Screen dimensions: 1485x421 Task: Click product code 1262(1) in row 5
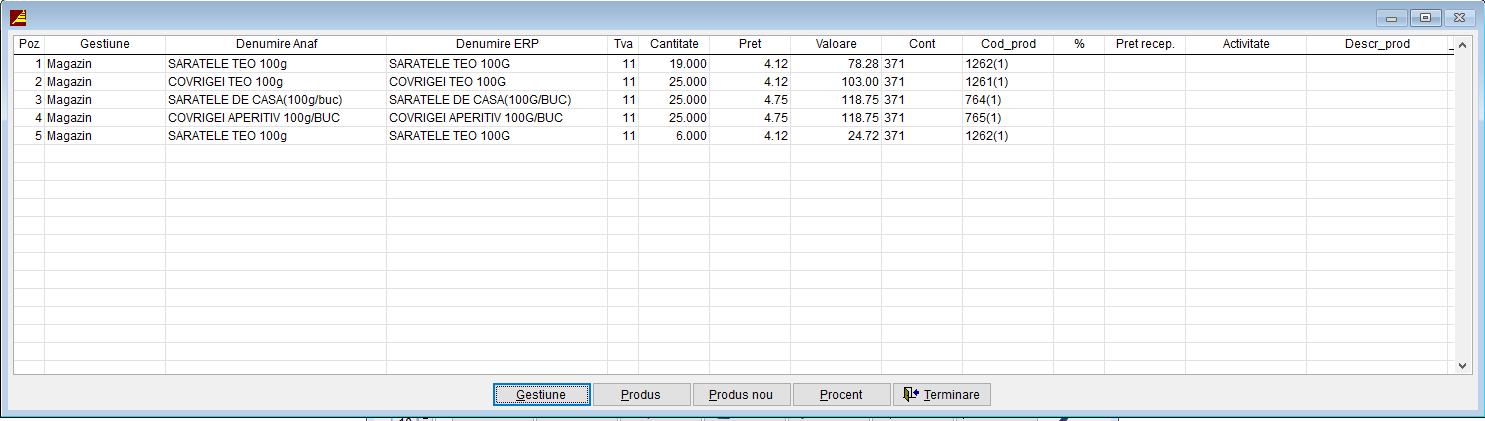(x=986, y=136)
